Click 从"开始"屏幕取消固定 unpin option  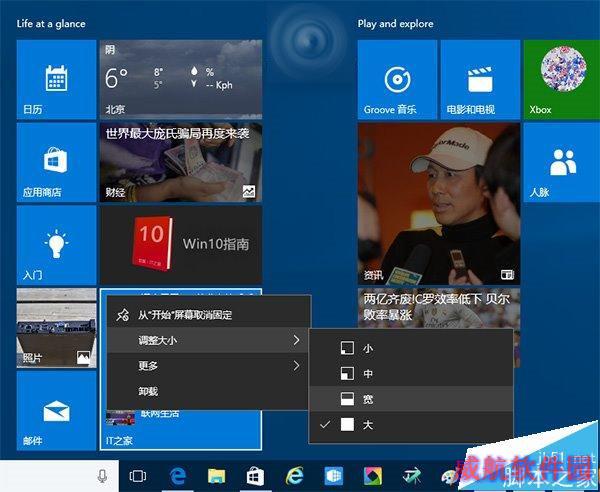[x=208, y=314]
